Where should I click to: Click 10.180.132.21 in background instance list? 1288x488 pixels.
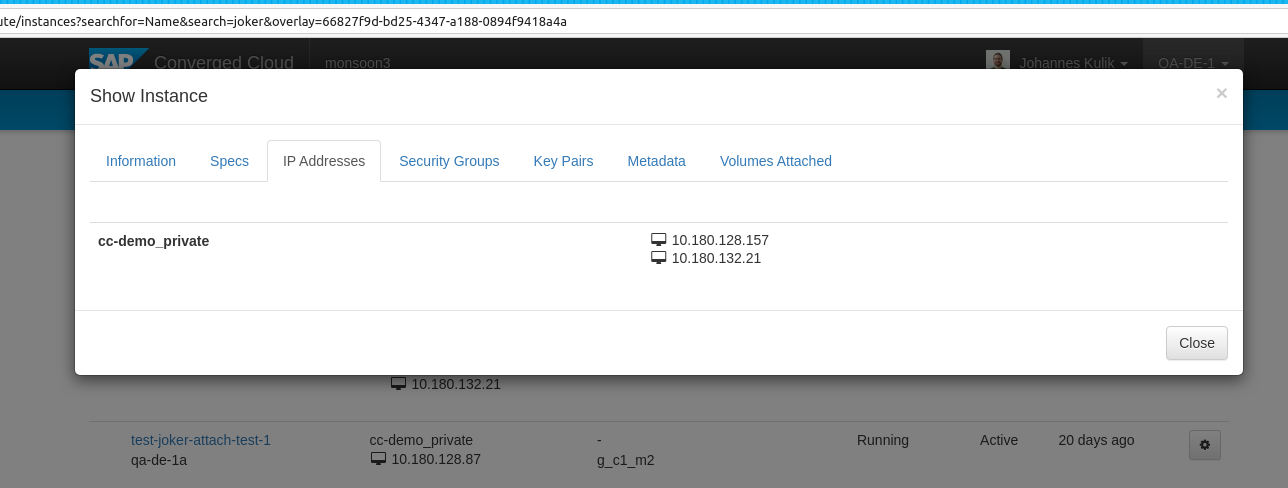(x=456, y=383)
